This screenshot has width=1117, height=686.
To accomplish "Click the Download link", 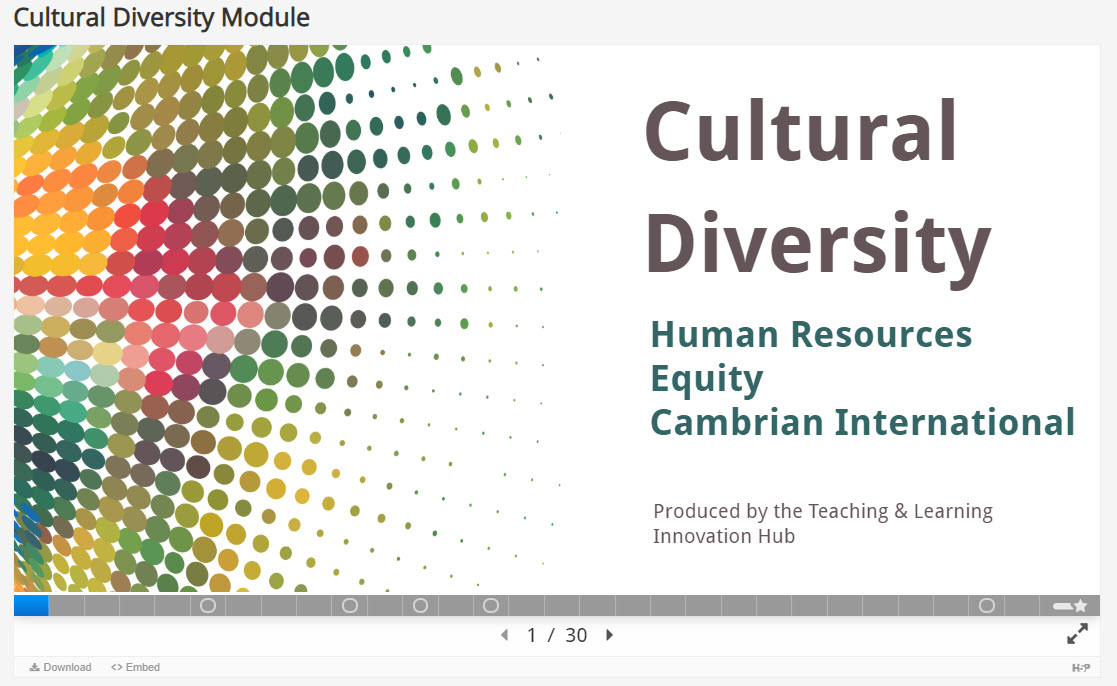I will [x=61, y=667].
